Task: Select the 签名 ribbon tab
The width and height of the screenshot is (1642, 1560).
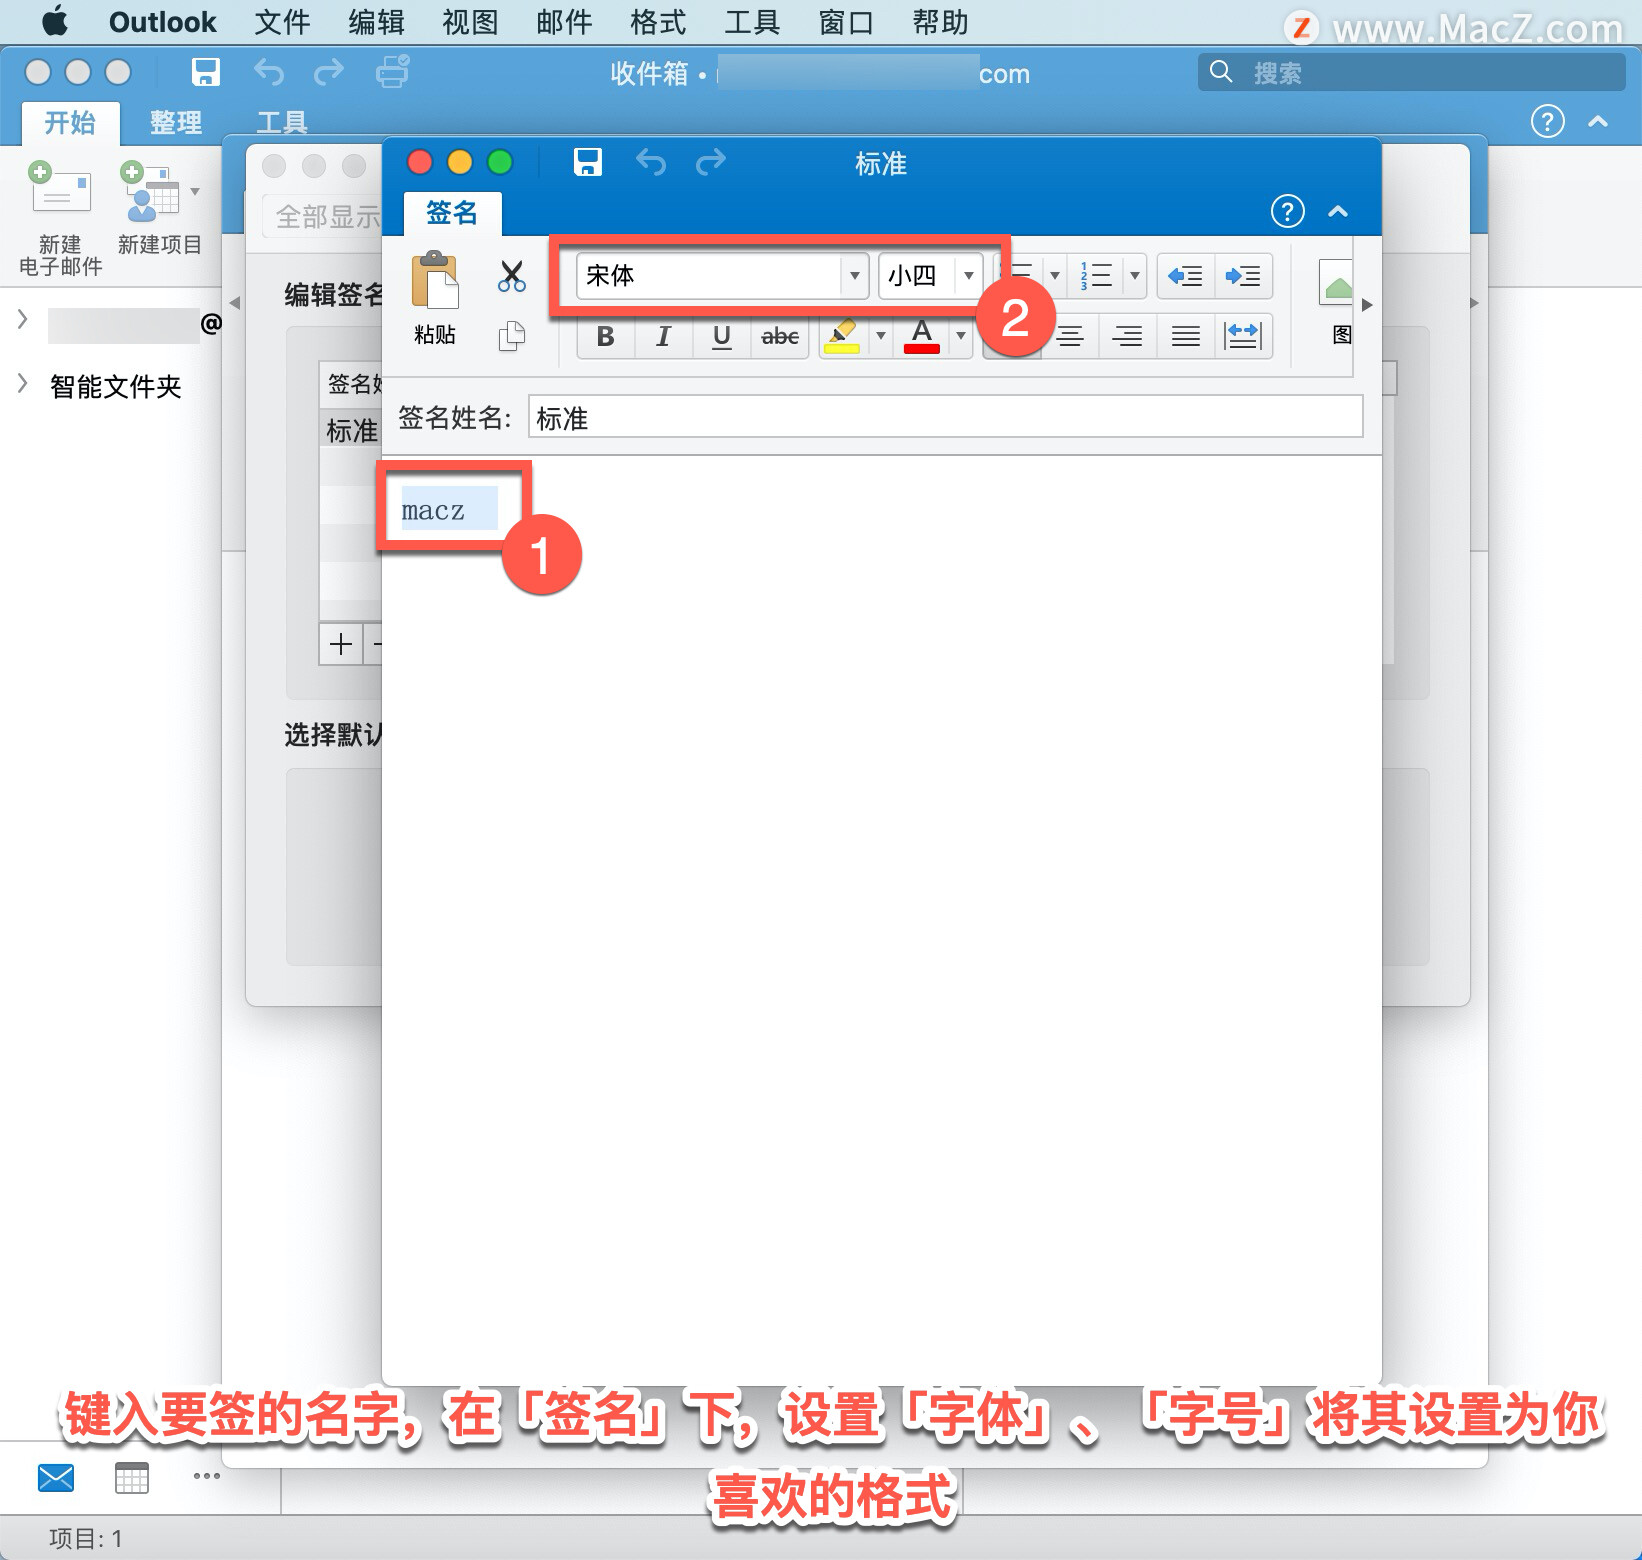Action: (452, 212)
